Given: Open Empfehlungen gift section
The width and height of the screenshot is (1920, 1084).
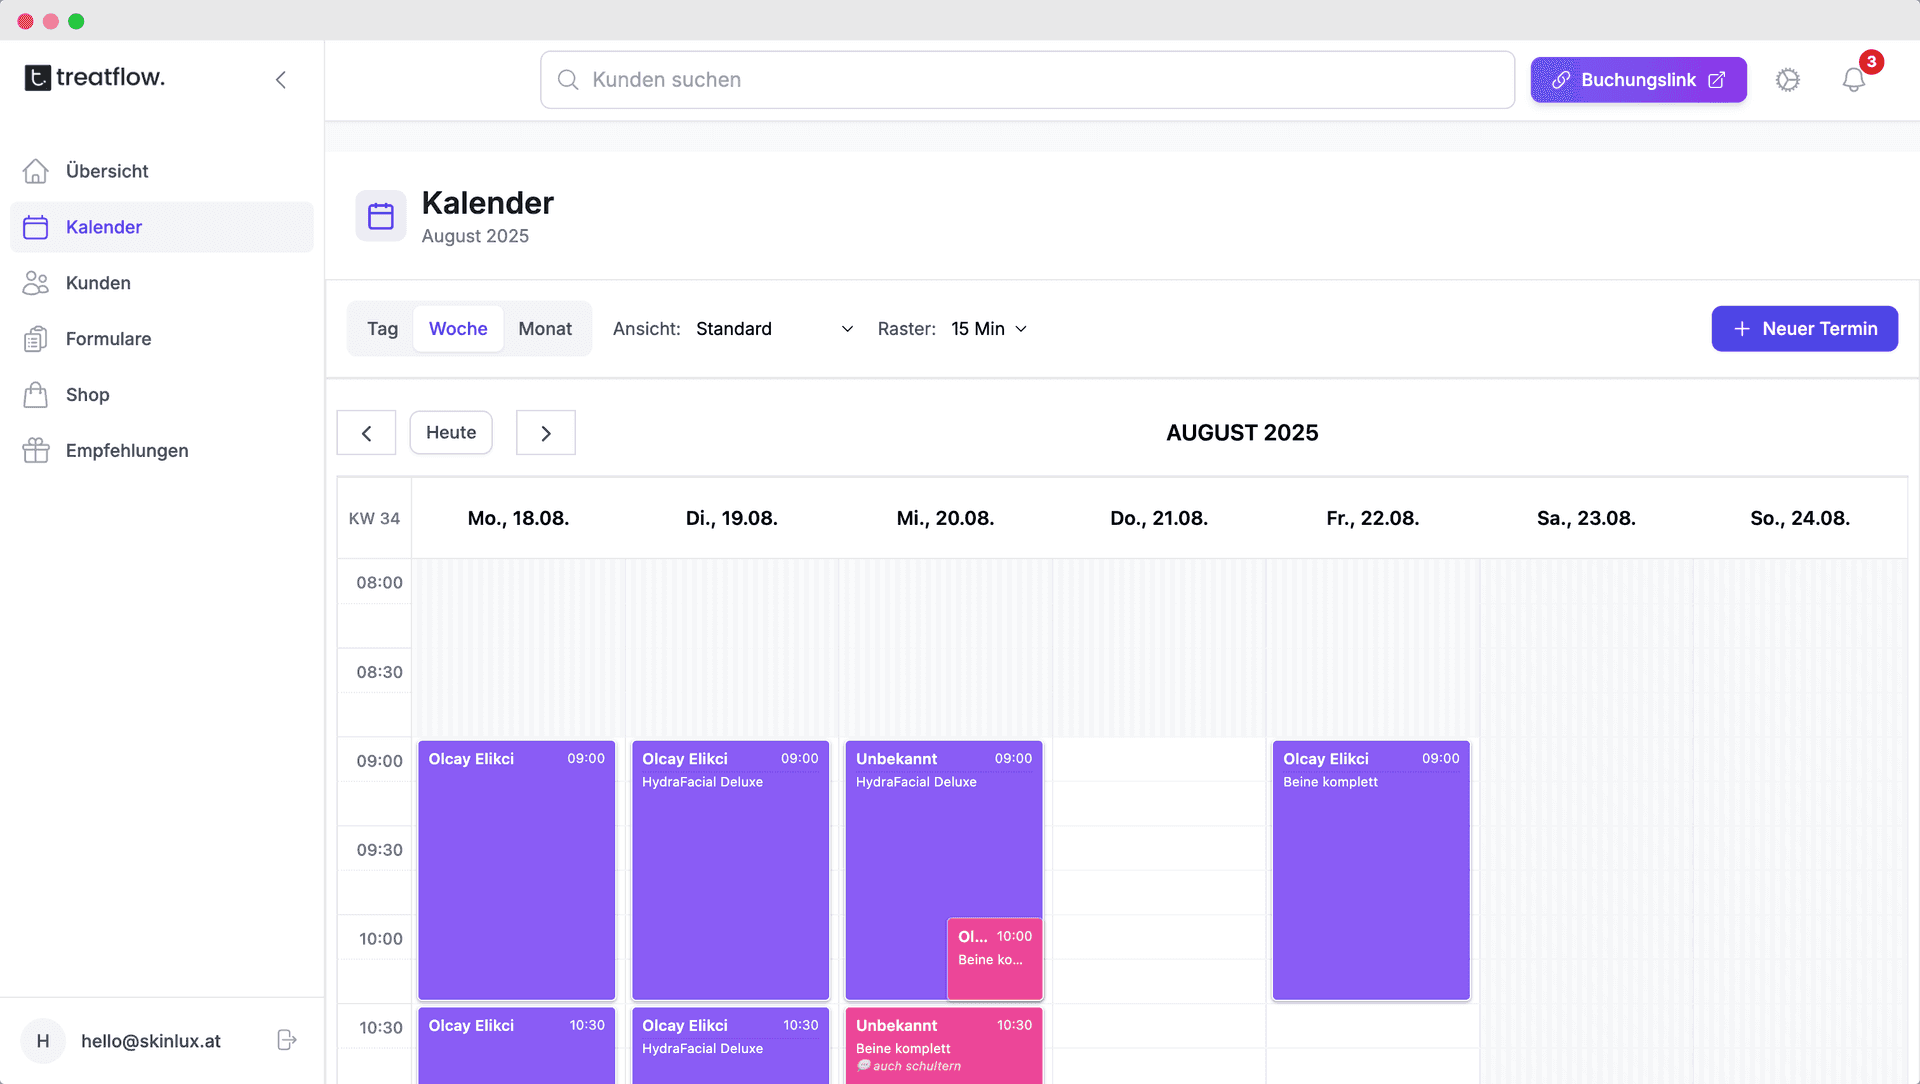Looking at the screenshot, I should coord(126,451).
